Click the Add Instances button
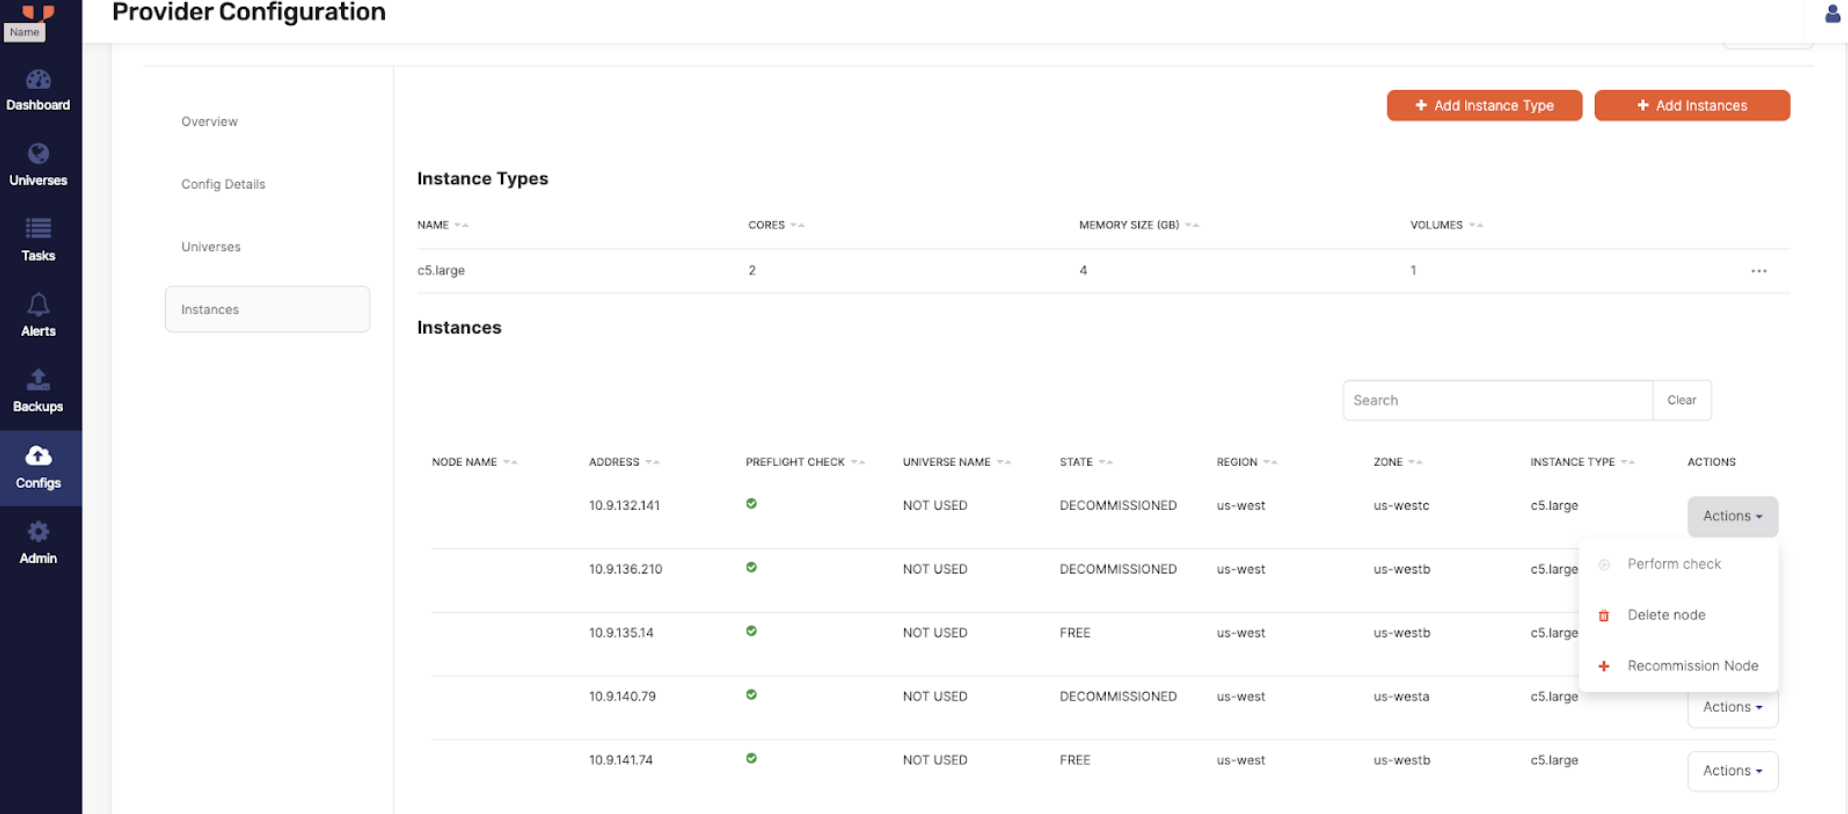The image size is (1848, 814). pyautogui.click(x=1691, y=105)
